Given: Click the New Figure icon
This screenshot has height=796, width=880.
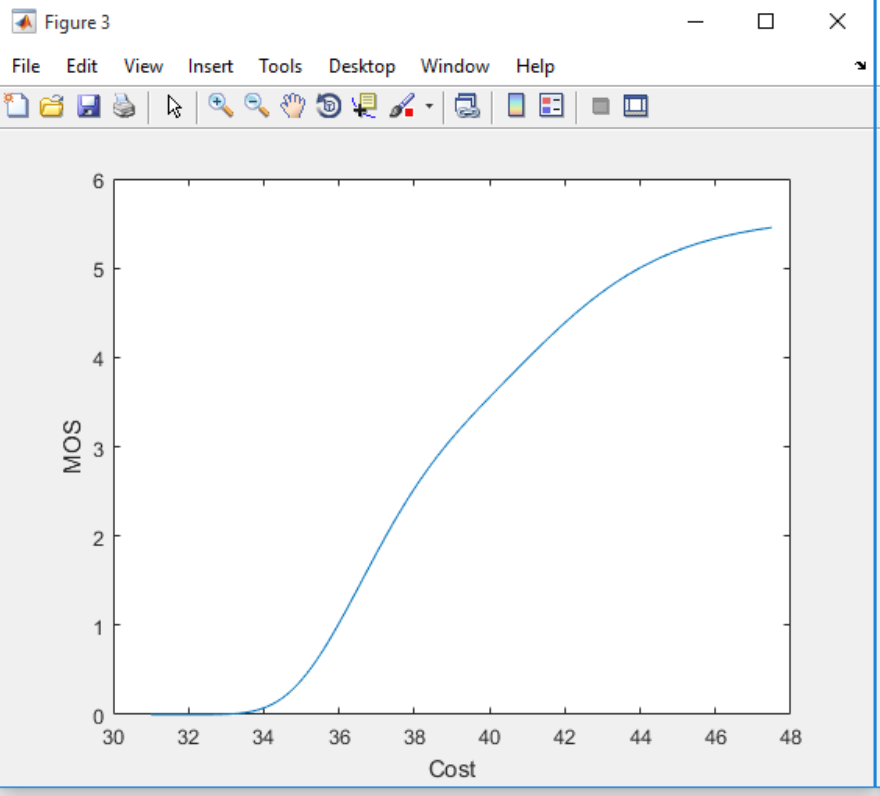Looking at the screenshot, I should pos(16,106).
